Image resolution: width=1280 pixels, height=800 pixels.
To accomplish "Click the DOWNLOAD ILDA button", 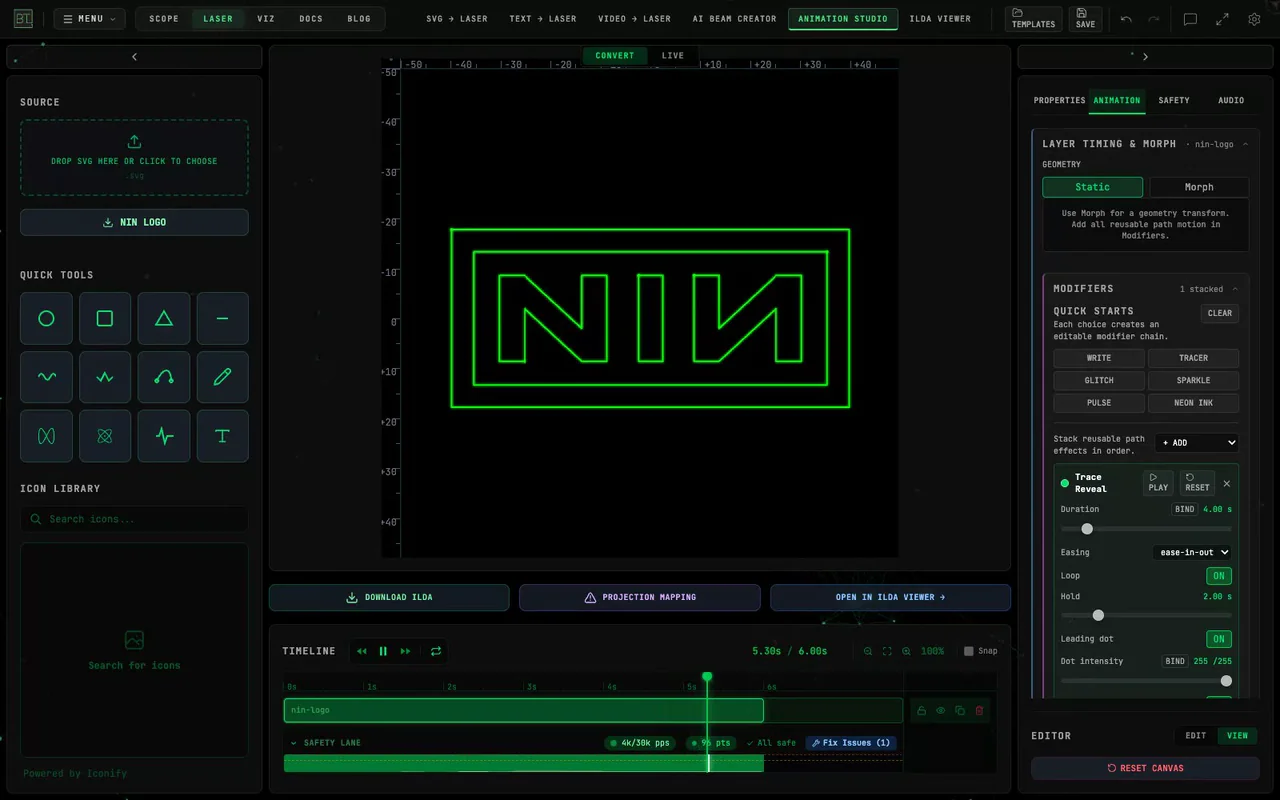I will [389, 597].
